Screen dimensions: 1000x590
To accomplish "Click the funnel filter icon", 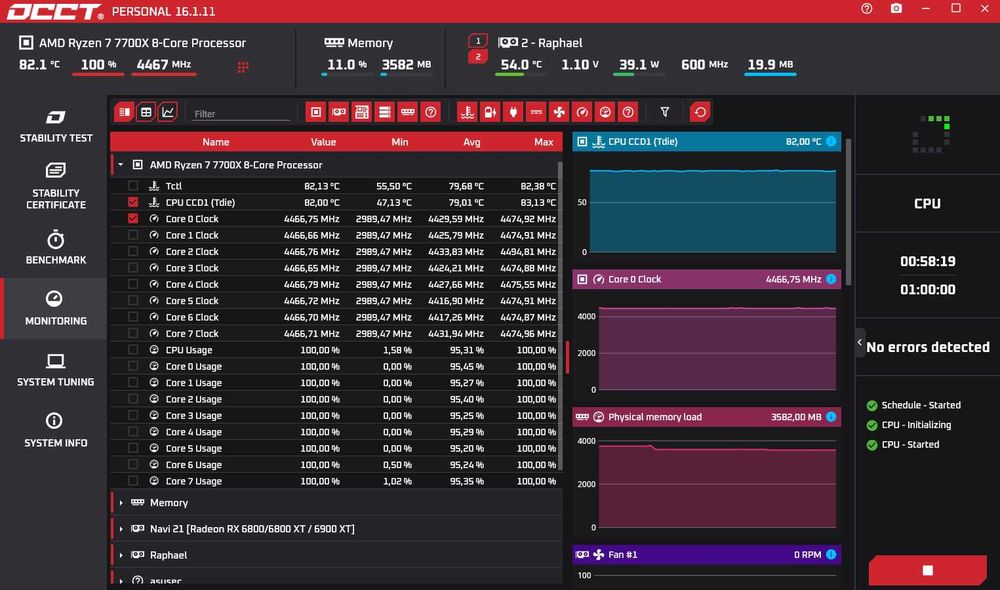I will point(665,112).
